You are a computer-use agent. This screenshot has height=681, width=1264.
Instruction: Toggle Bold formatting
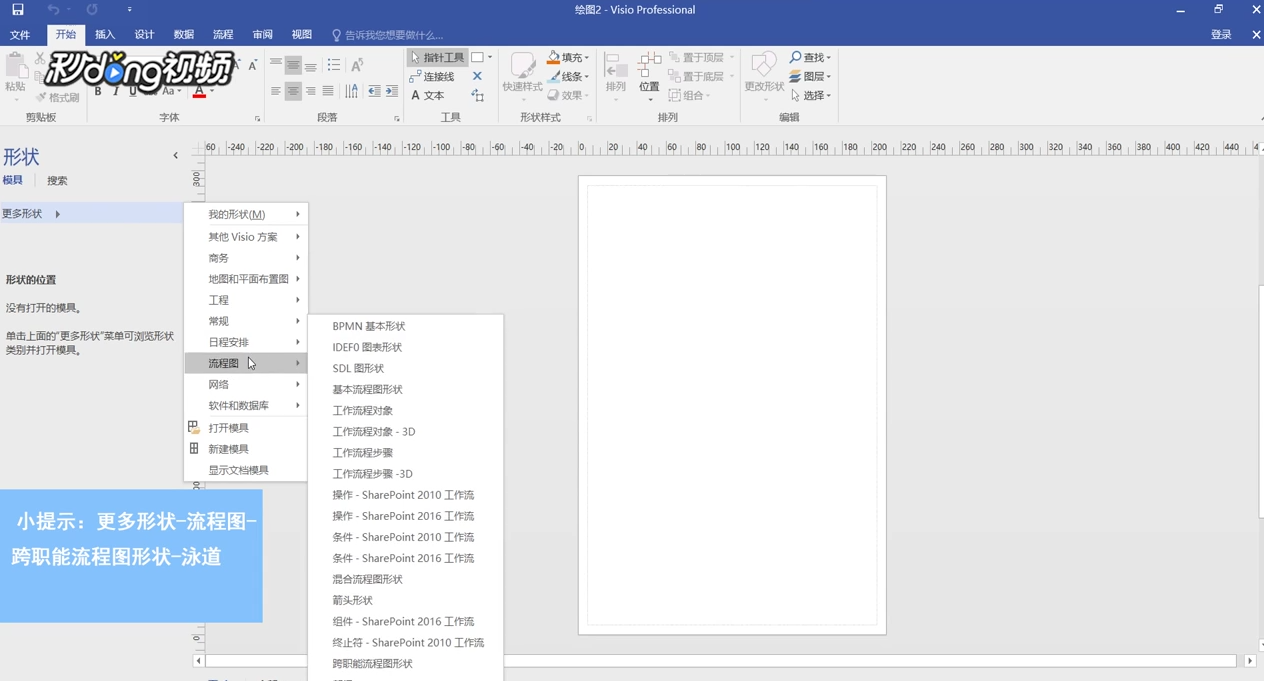pos(98,91)
